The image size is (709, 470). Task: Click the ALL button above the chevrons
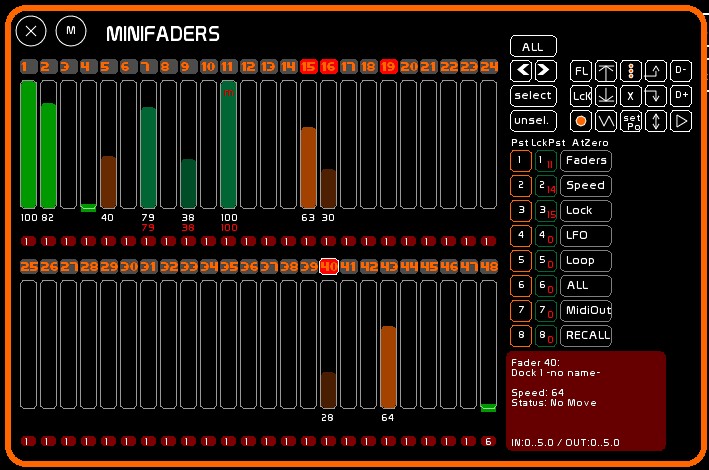534,47
